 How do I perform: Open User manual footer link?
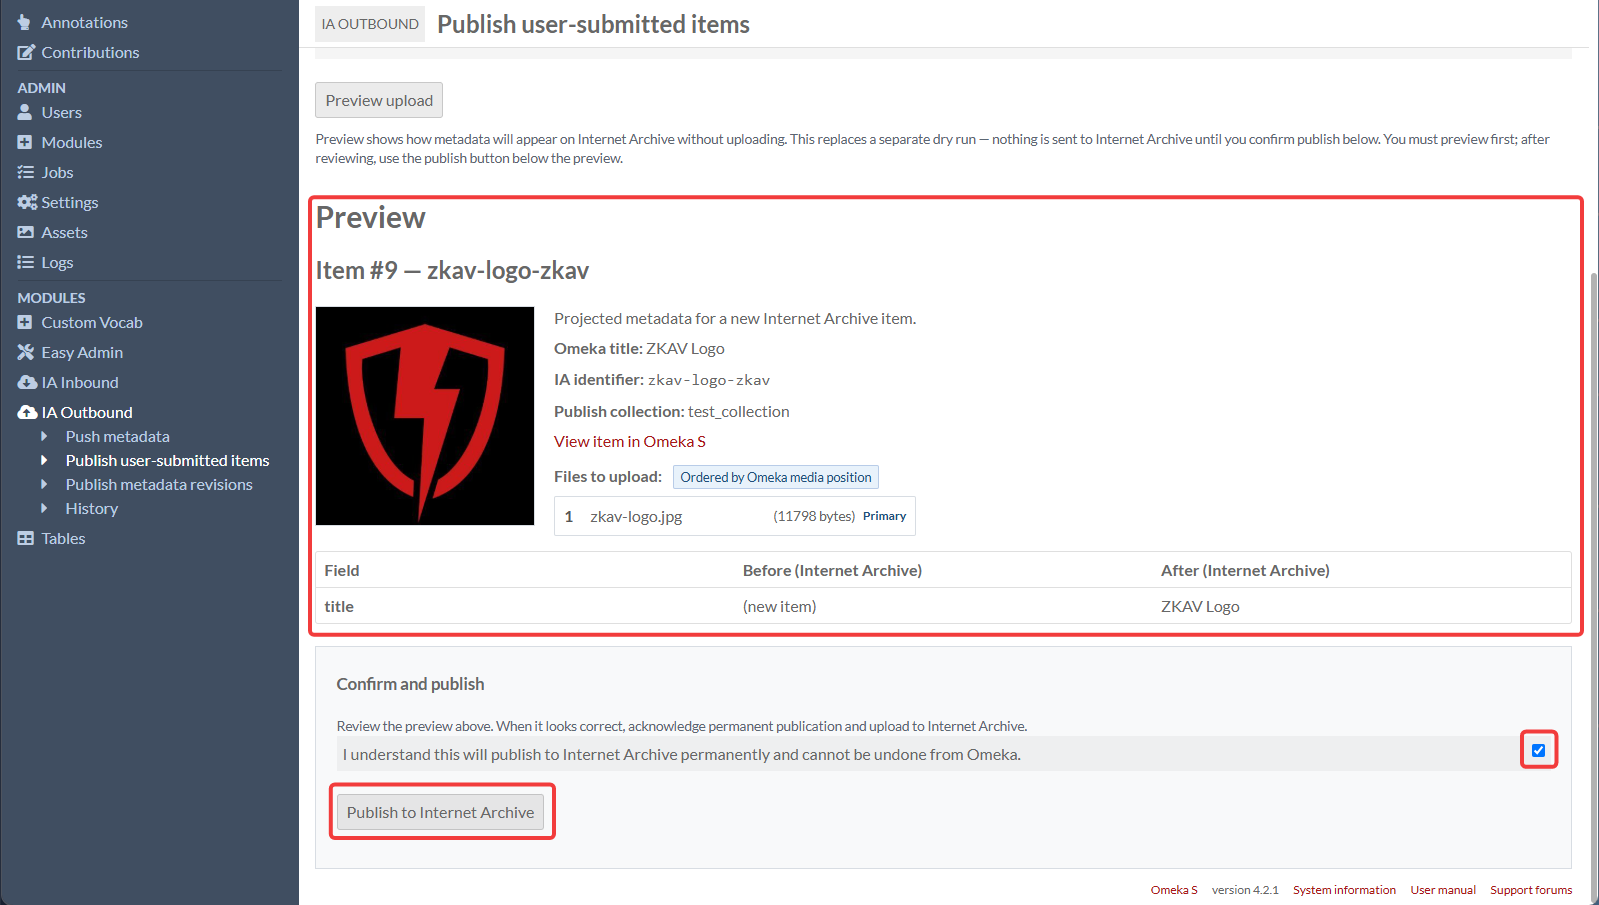pos(1443,890)
